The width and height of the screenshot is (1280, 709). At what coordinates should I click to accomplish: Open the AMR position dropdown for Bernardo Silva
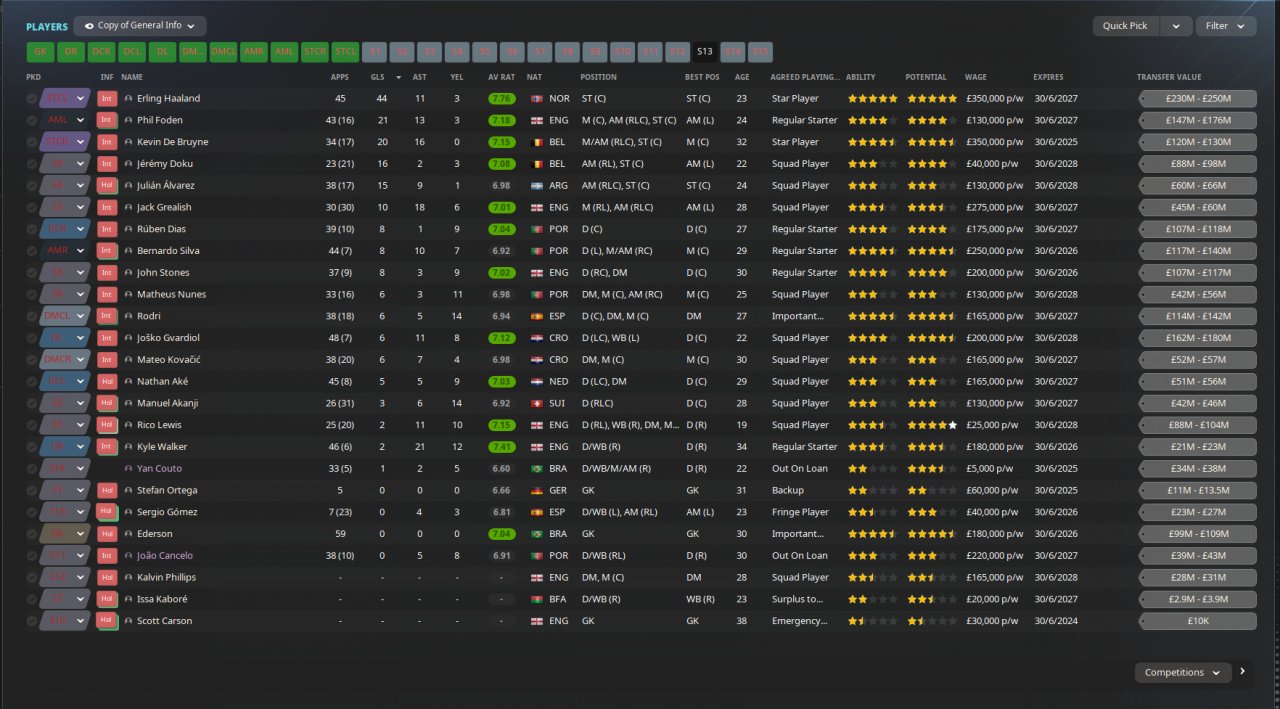64,251
